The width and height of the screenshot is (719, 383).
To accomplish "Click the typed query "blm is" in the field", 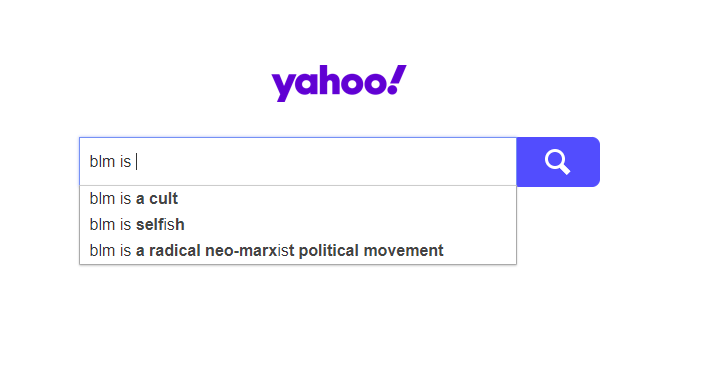I will point(110,161).
